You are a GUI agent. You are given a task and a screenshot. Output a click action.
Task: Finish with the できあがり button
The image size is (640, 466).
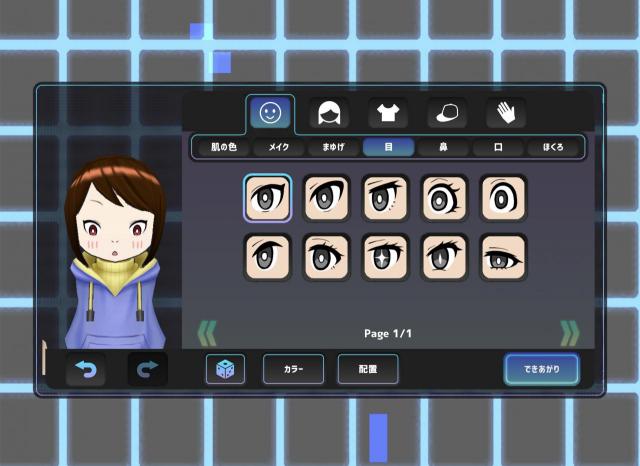[542, 369]
